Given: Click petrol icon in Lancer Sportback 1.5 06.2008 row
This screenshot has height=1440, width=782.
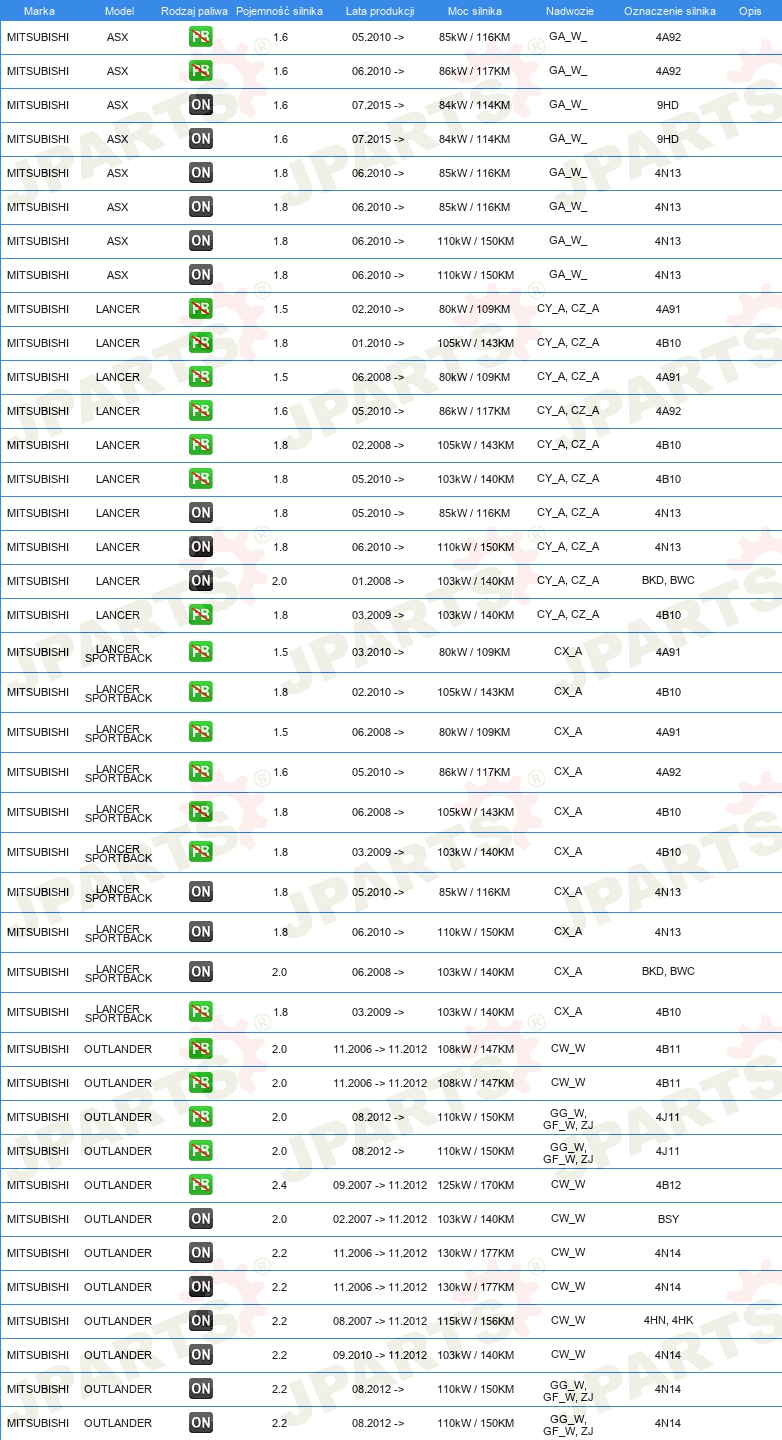Looking at the screenshot, I should pos(201,732).
